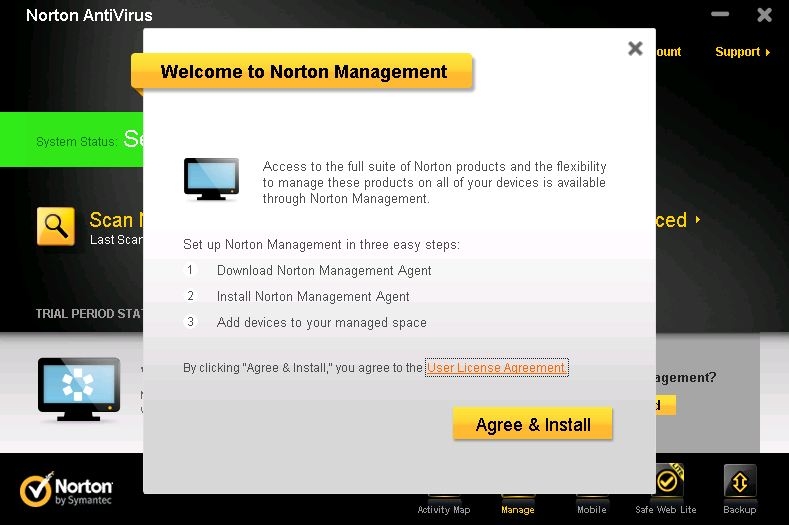Click the step number 1 circle
Image resolution: width=789 pixels, height=525 pixels.
[190, 270]
